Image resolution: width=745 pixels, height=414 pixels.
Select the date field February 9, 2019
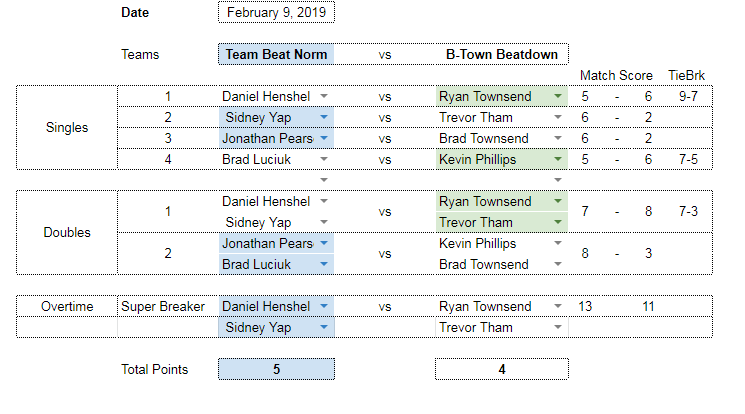(x=277, y=12)
